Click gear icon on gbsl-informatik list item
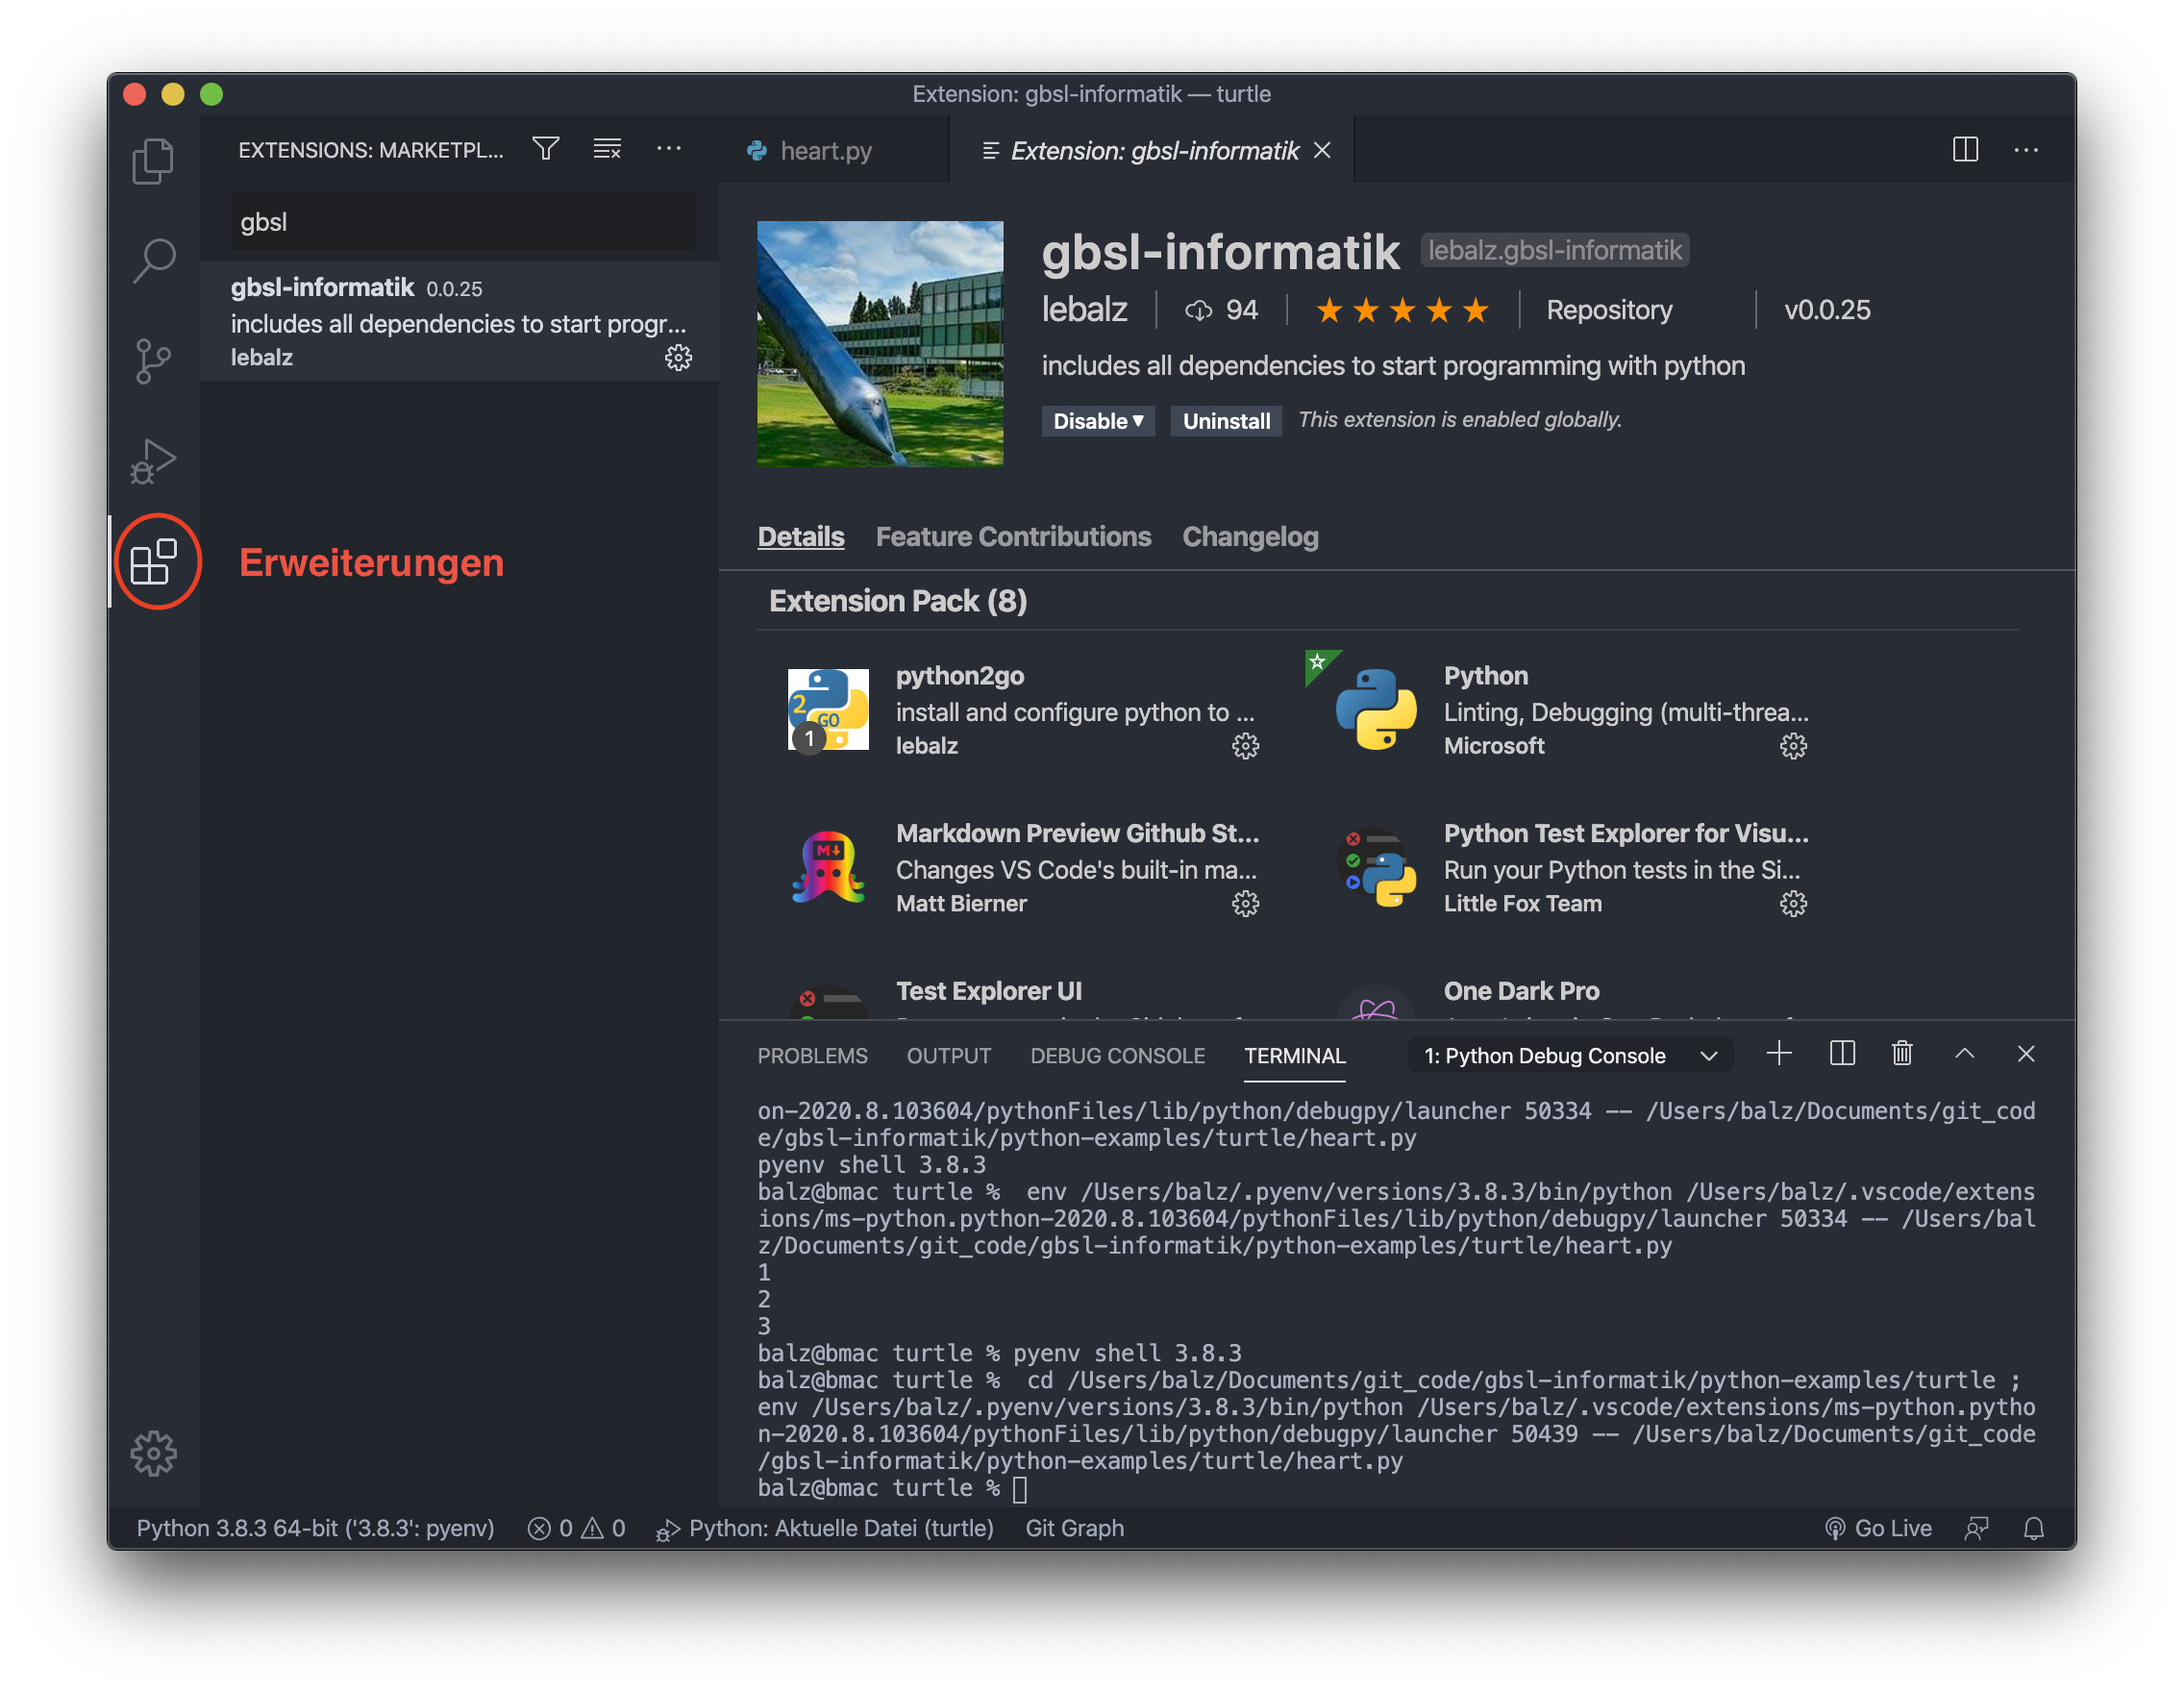 pos(678,358)
